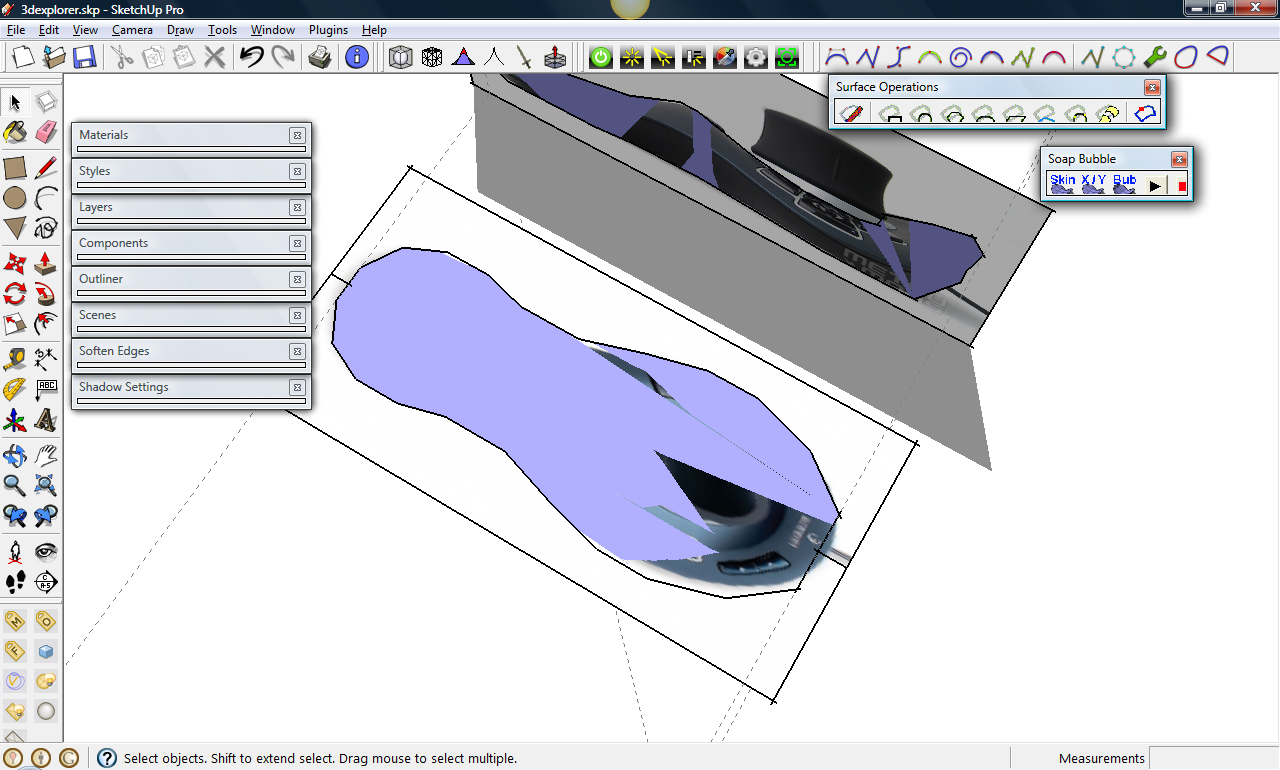Select the Polygon triangle tool

[15, 229]
